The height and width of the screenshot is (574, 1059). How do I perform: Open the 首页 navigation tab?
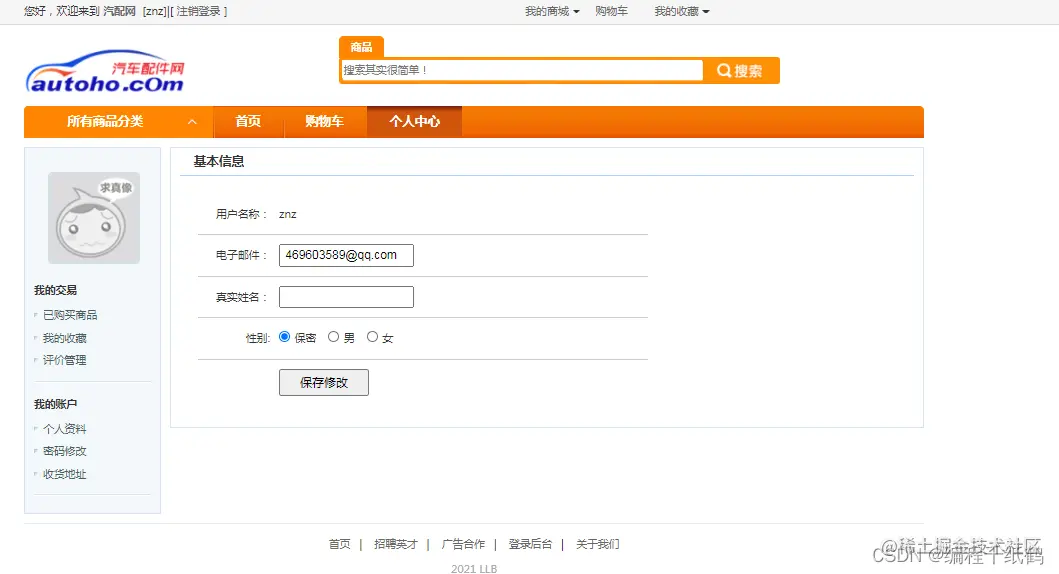click(x=248, y=122)
